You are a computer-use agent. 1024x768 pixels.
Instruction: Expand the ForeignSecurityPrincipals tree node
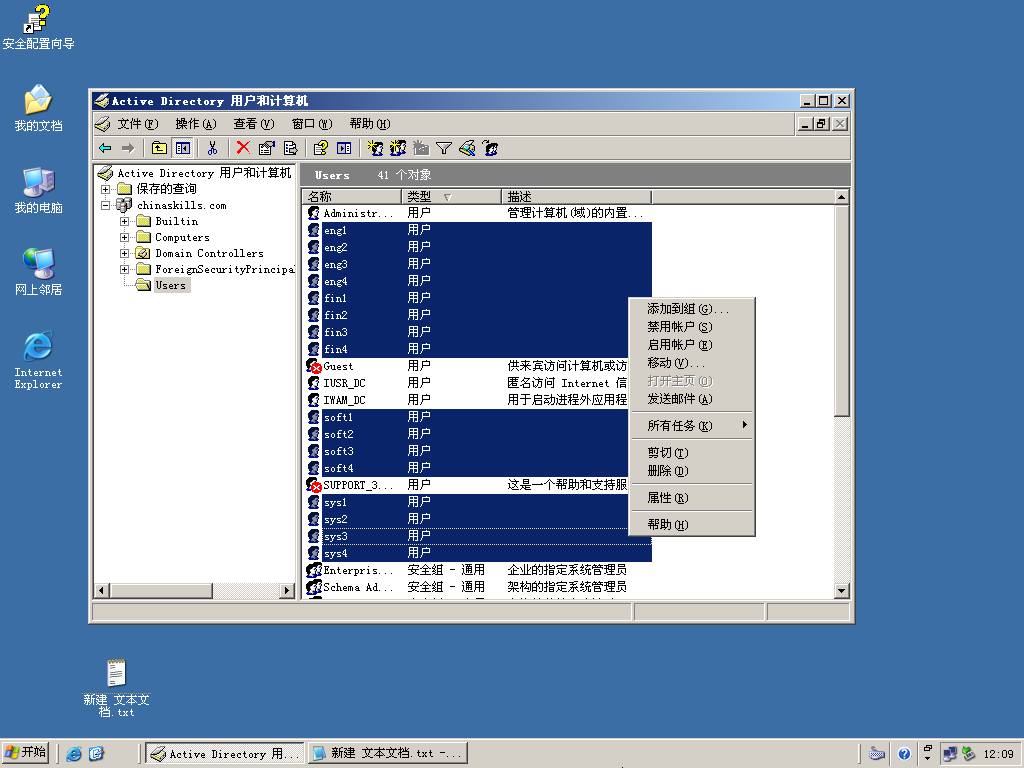pos(124,269)
